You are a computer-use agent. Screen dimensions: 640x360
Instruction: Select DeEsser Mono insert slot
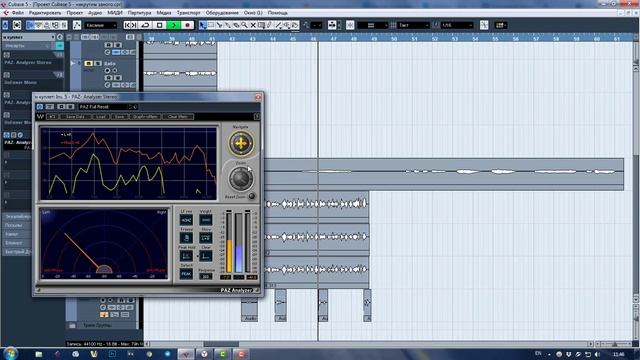click(21, 82)
